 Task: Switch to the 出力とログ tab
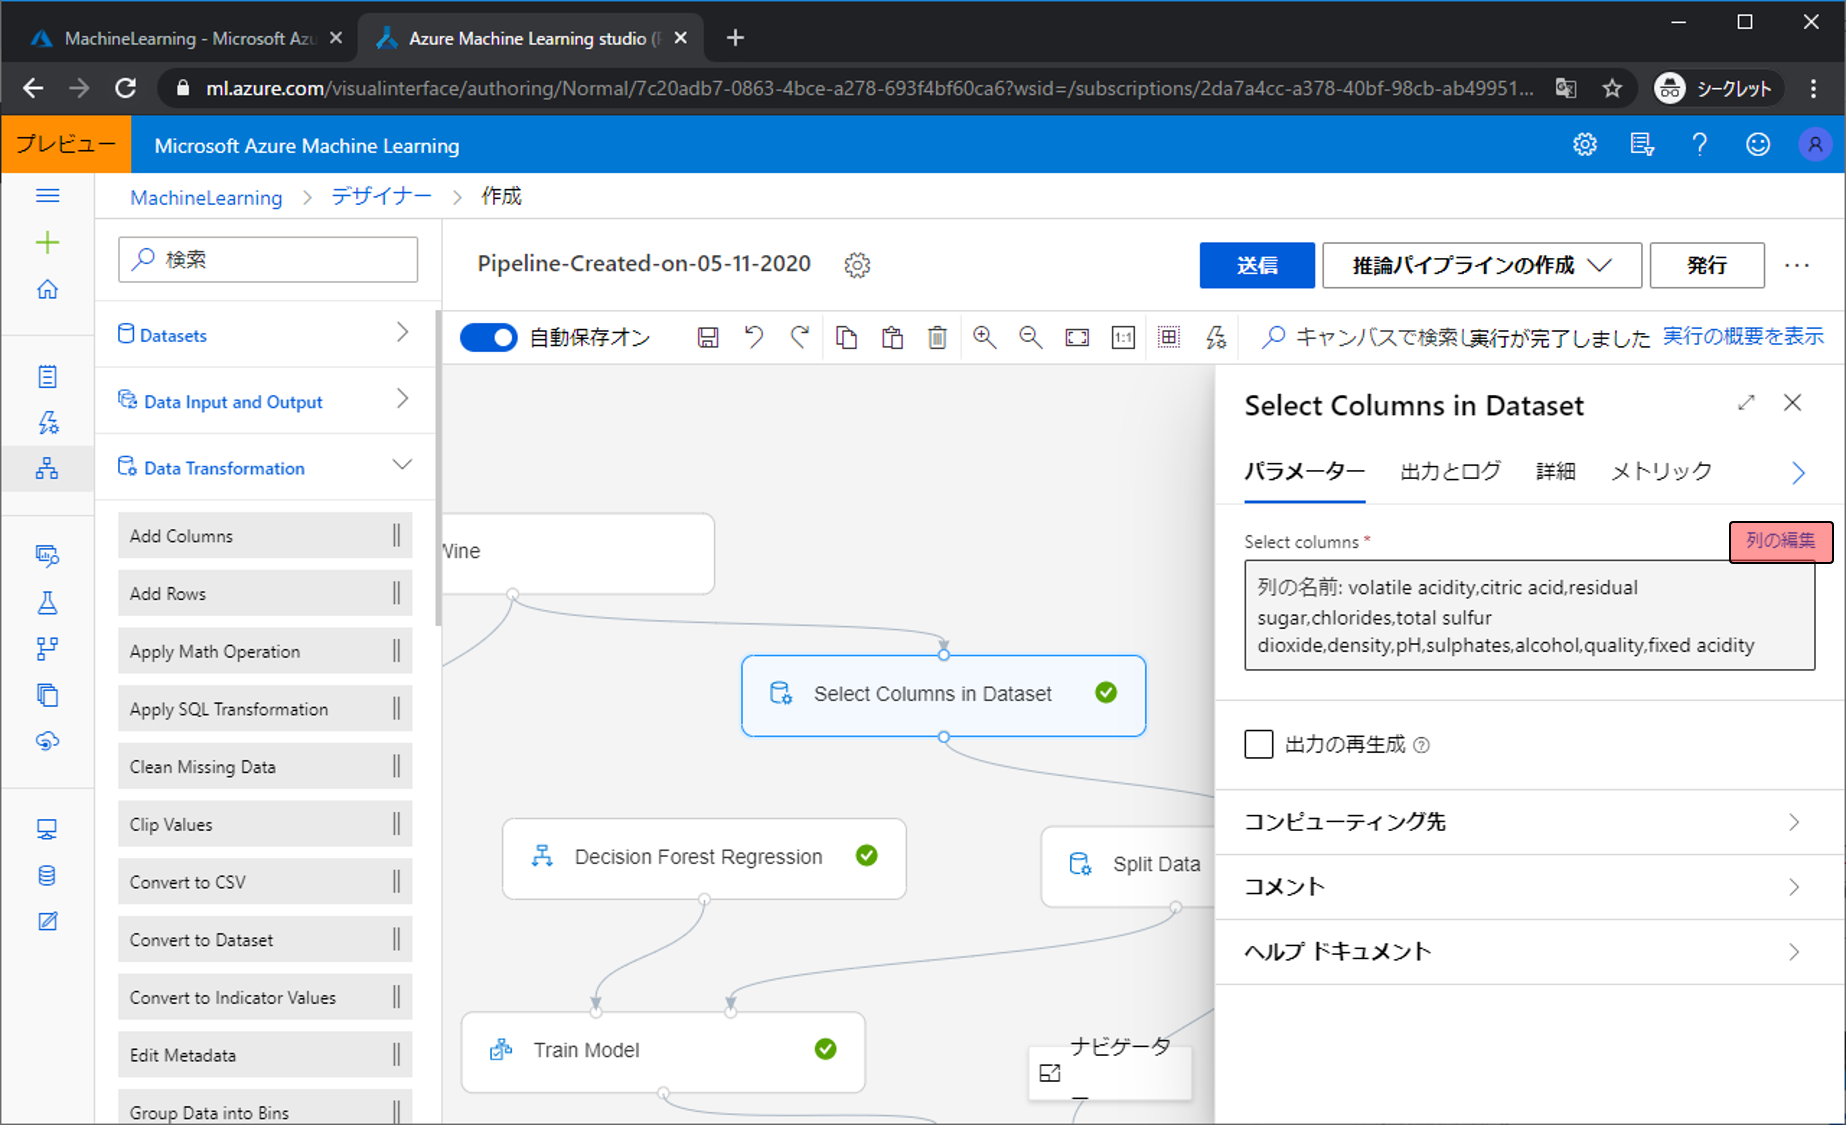coord(1450,471)
